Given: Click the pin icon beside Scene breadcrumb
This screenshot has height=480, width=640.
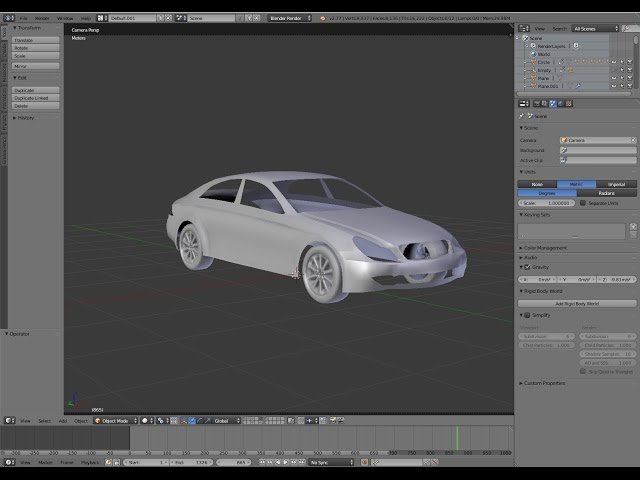Looking at the screenshot, I should point(521,116).
